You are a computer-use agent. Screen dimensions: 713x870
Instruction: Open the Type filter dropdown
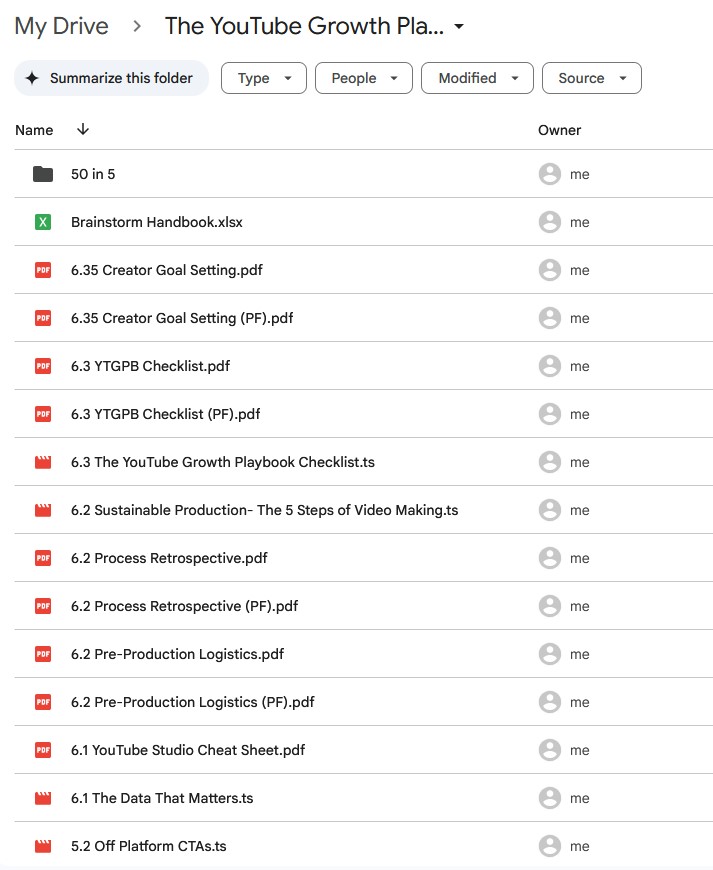coord(263,78)
